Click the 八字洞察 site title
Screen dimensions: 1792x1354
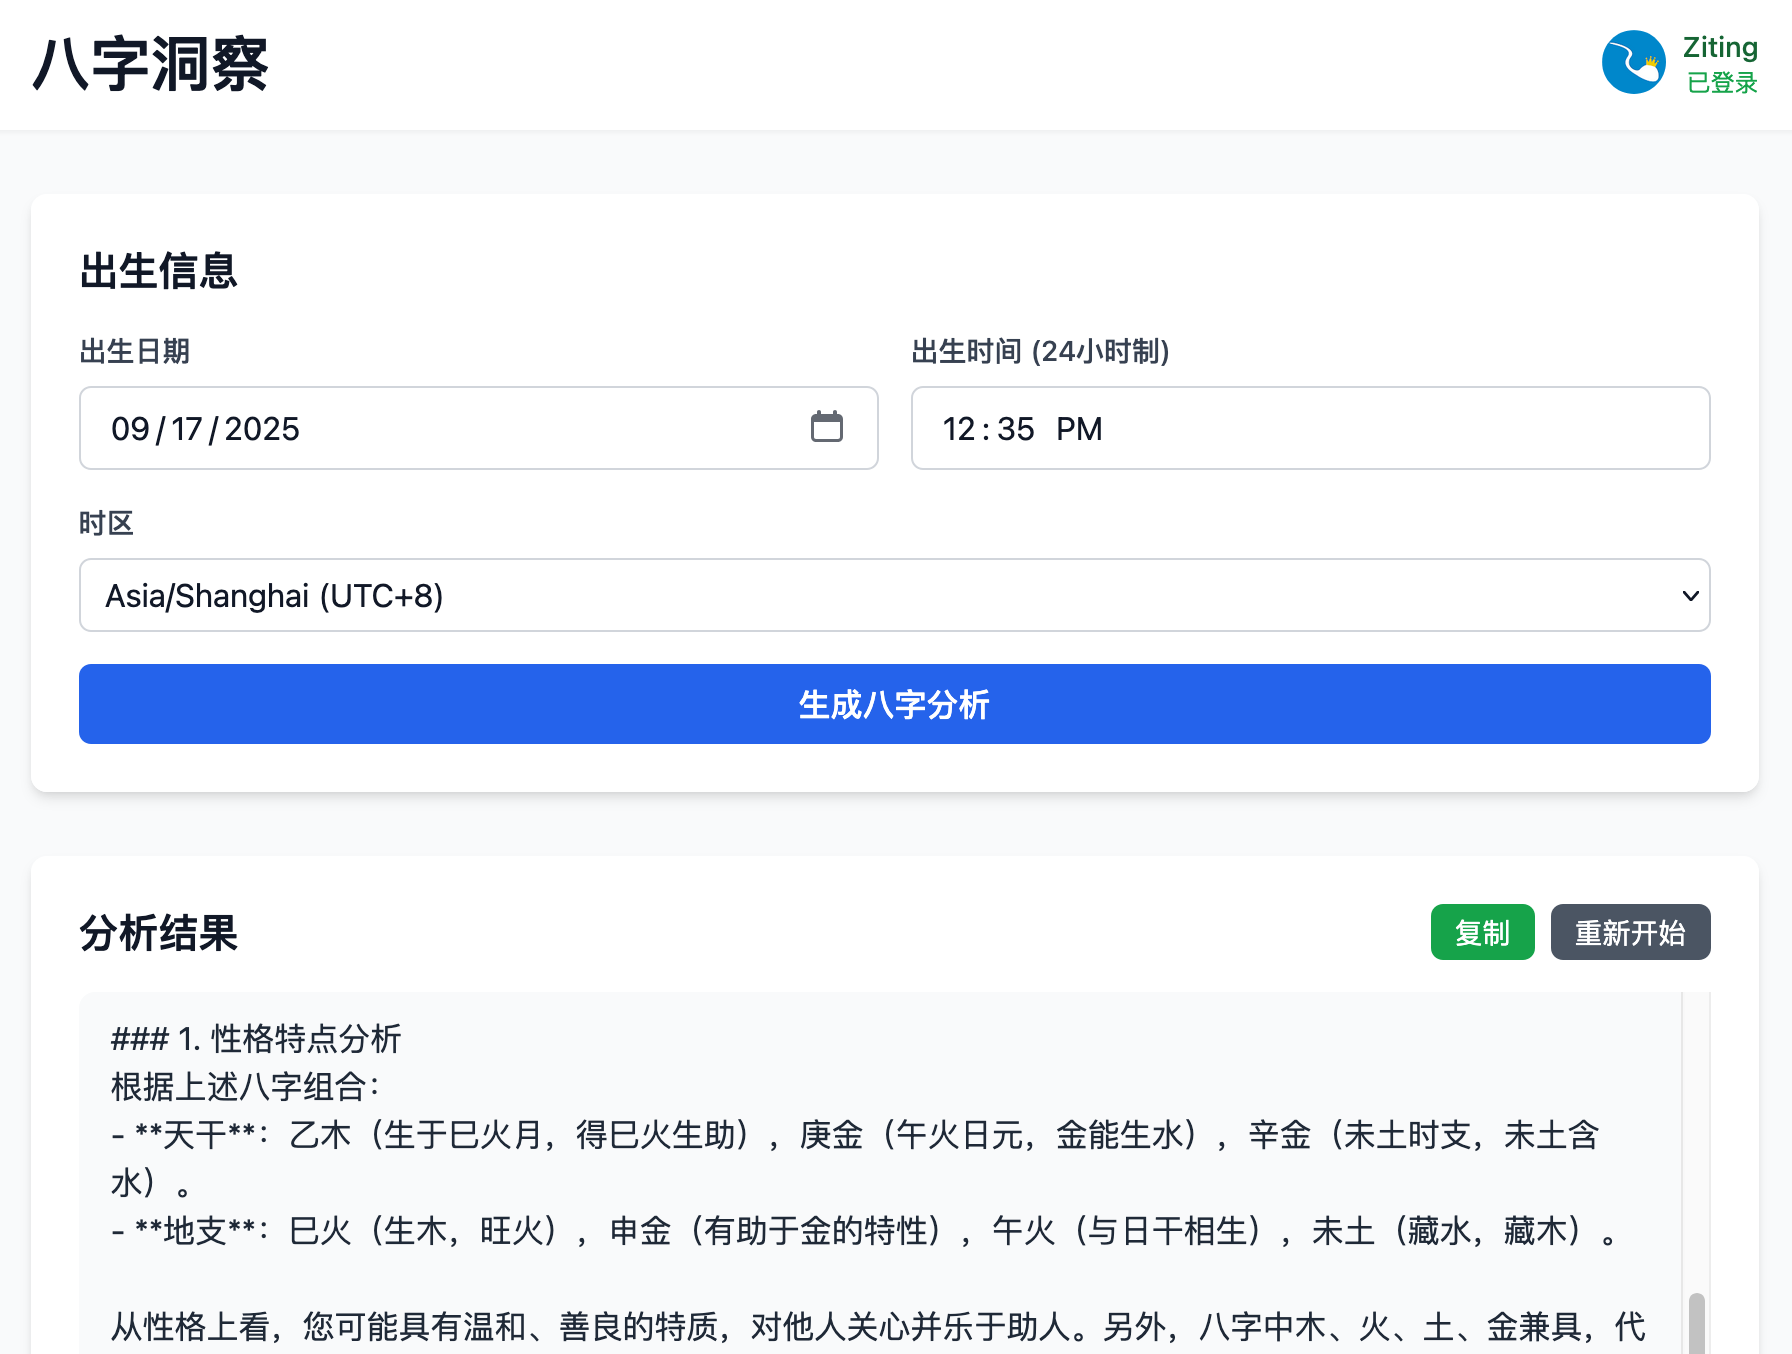(x=151, y=65)
